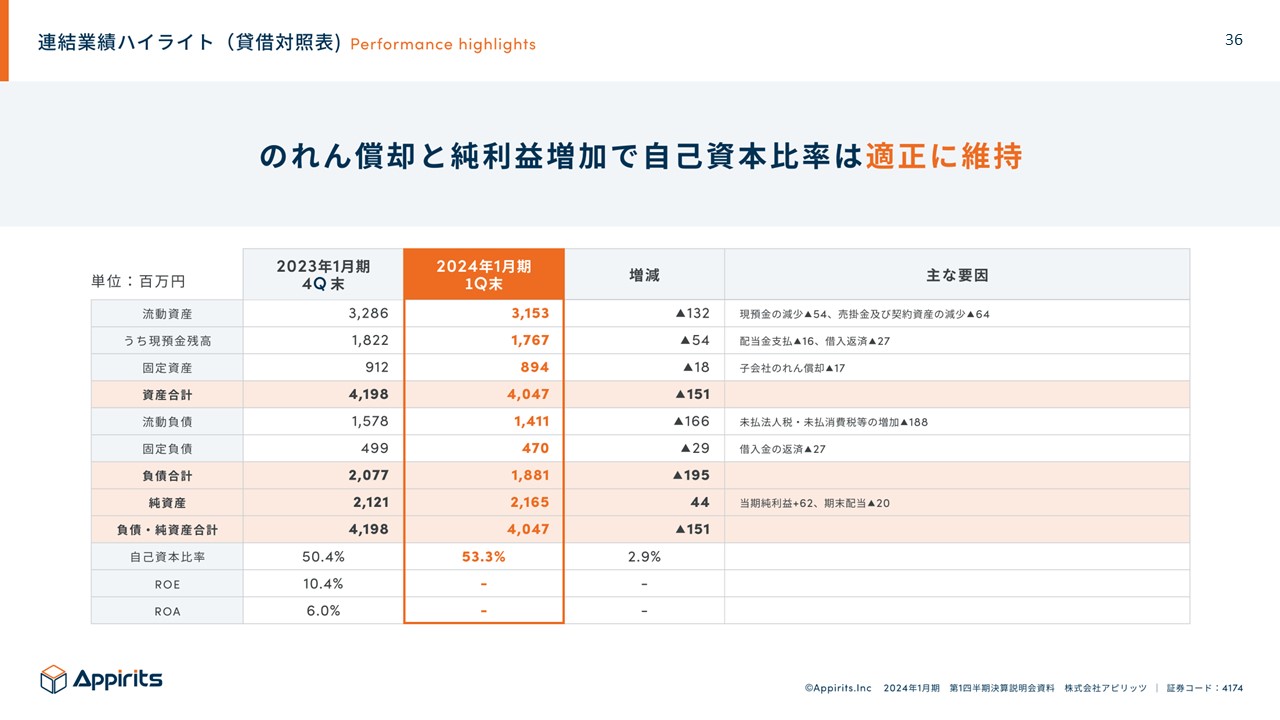Click the page number 36

1234,40
